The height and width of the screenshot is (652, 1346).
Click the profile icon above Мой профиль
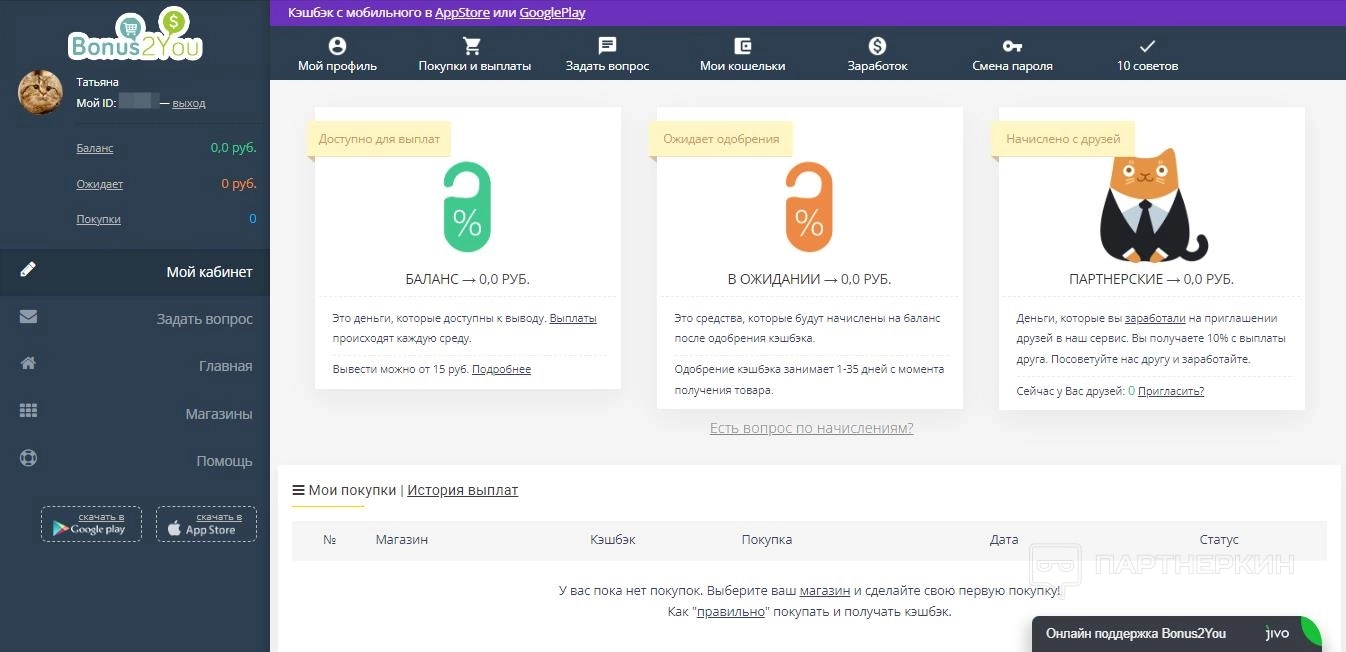337,46
